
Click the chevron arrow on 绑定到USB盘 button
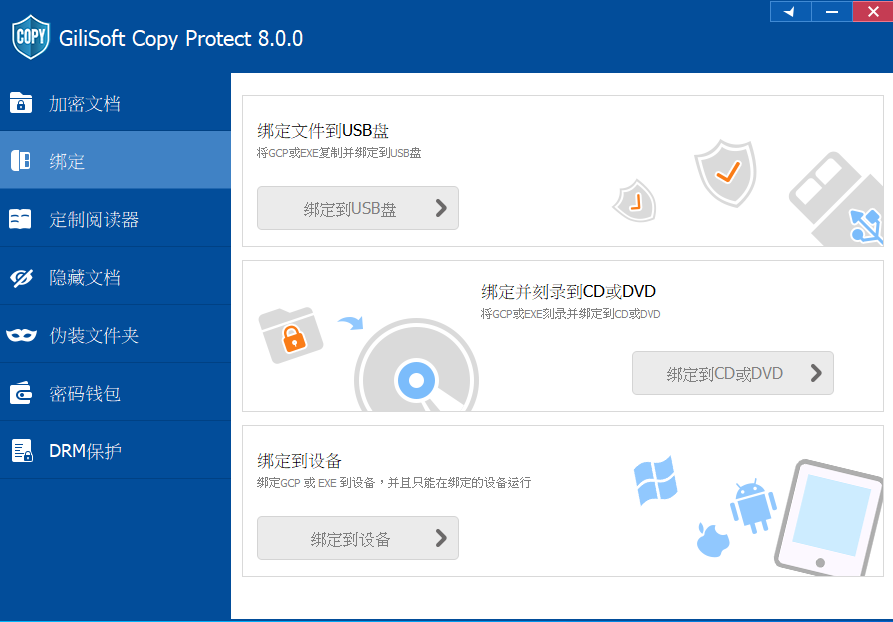pos(441,208)
